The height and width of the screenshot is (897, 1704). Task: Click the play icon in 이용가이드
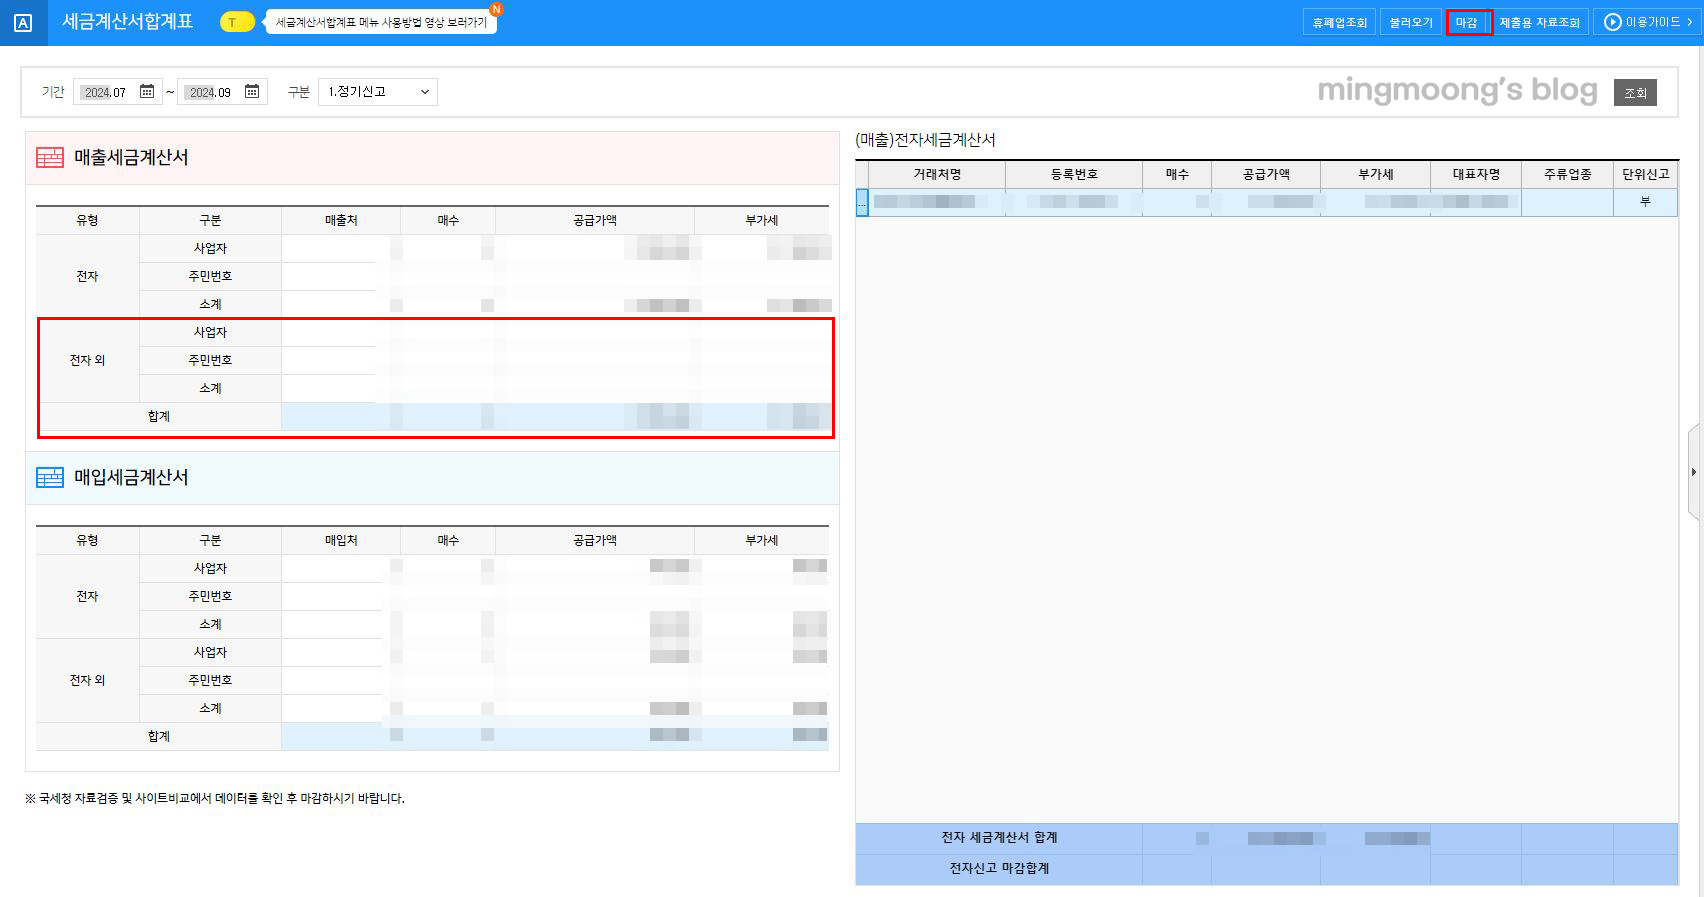pos(1612,22)
